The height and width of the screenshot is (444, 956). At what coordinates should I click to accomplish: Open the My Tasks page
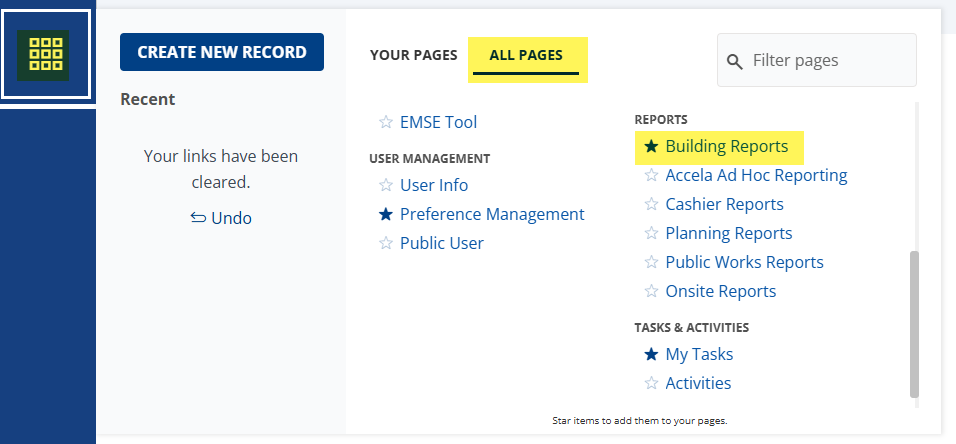coord(699,354)
